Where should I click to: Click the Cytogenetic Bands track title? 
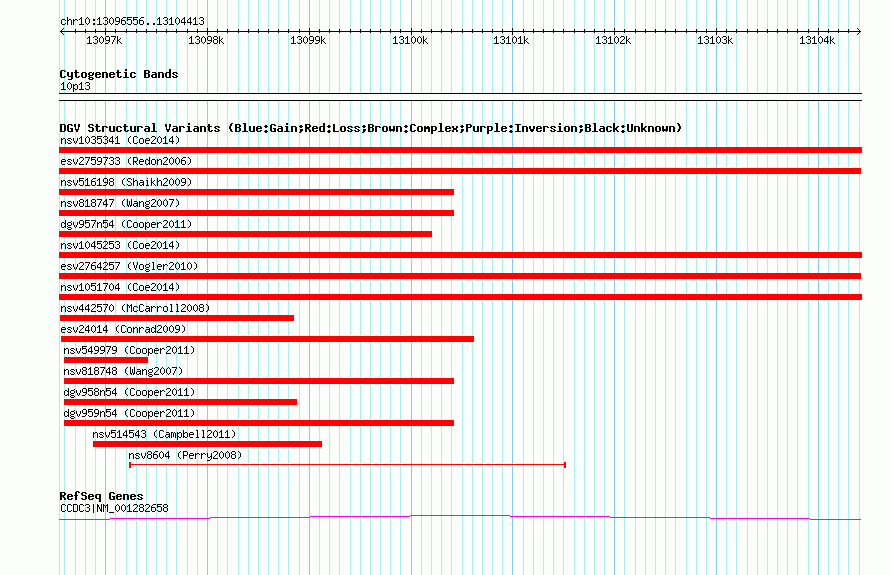(x=119, y=74)
